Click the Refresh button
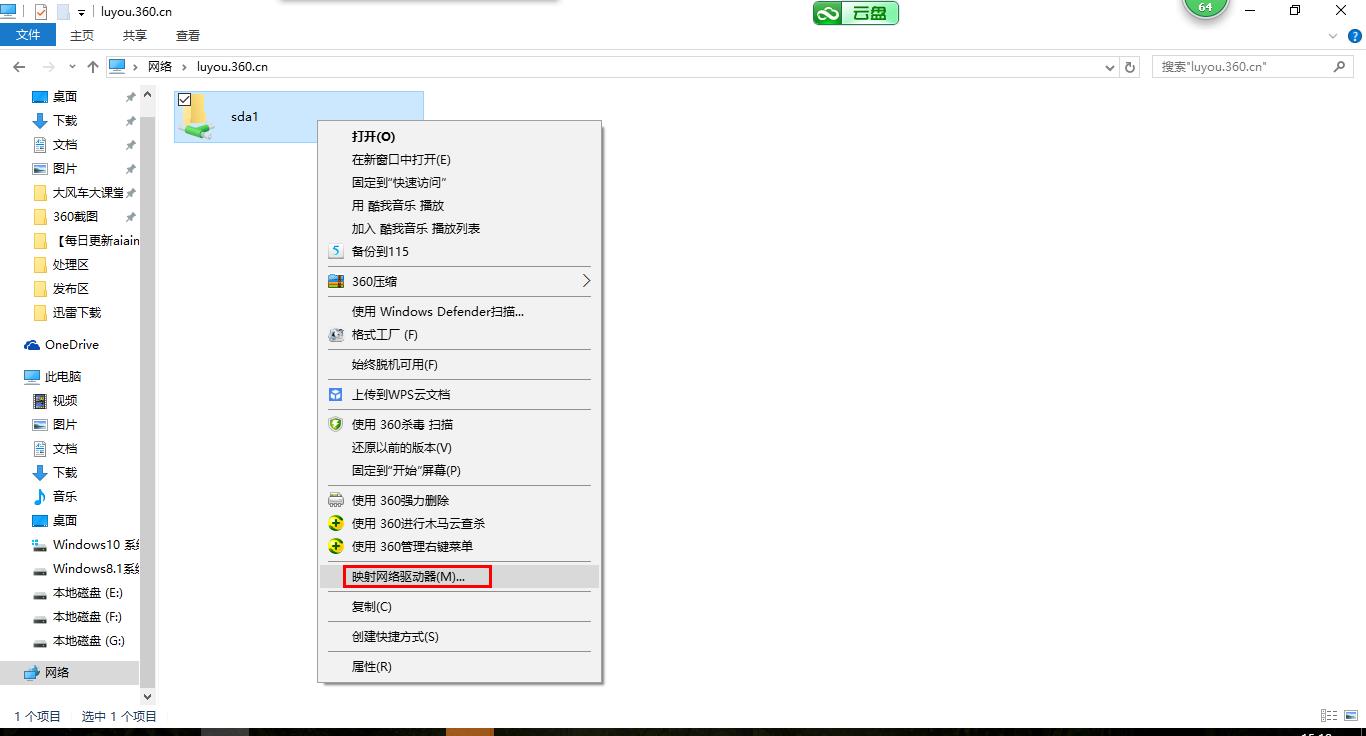 1131,67
